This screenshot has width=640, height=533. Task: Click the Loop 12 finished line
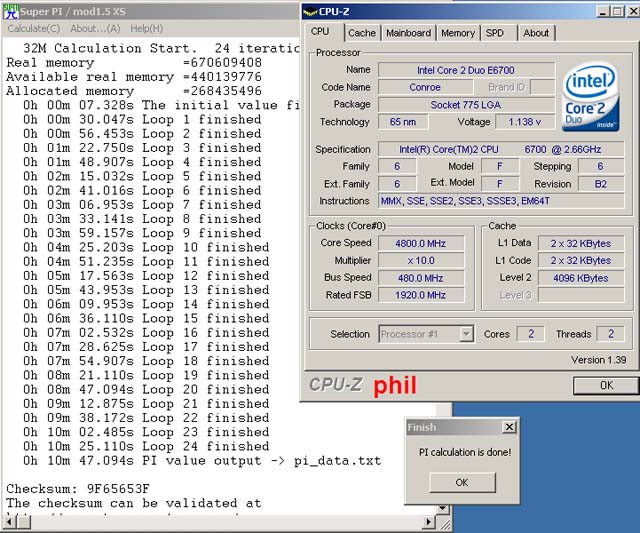[146, 276]
